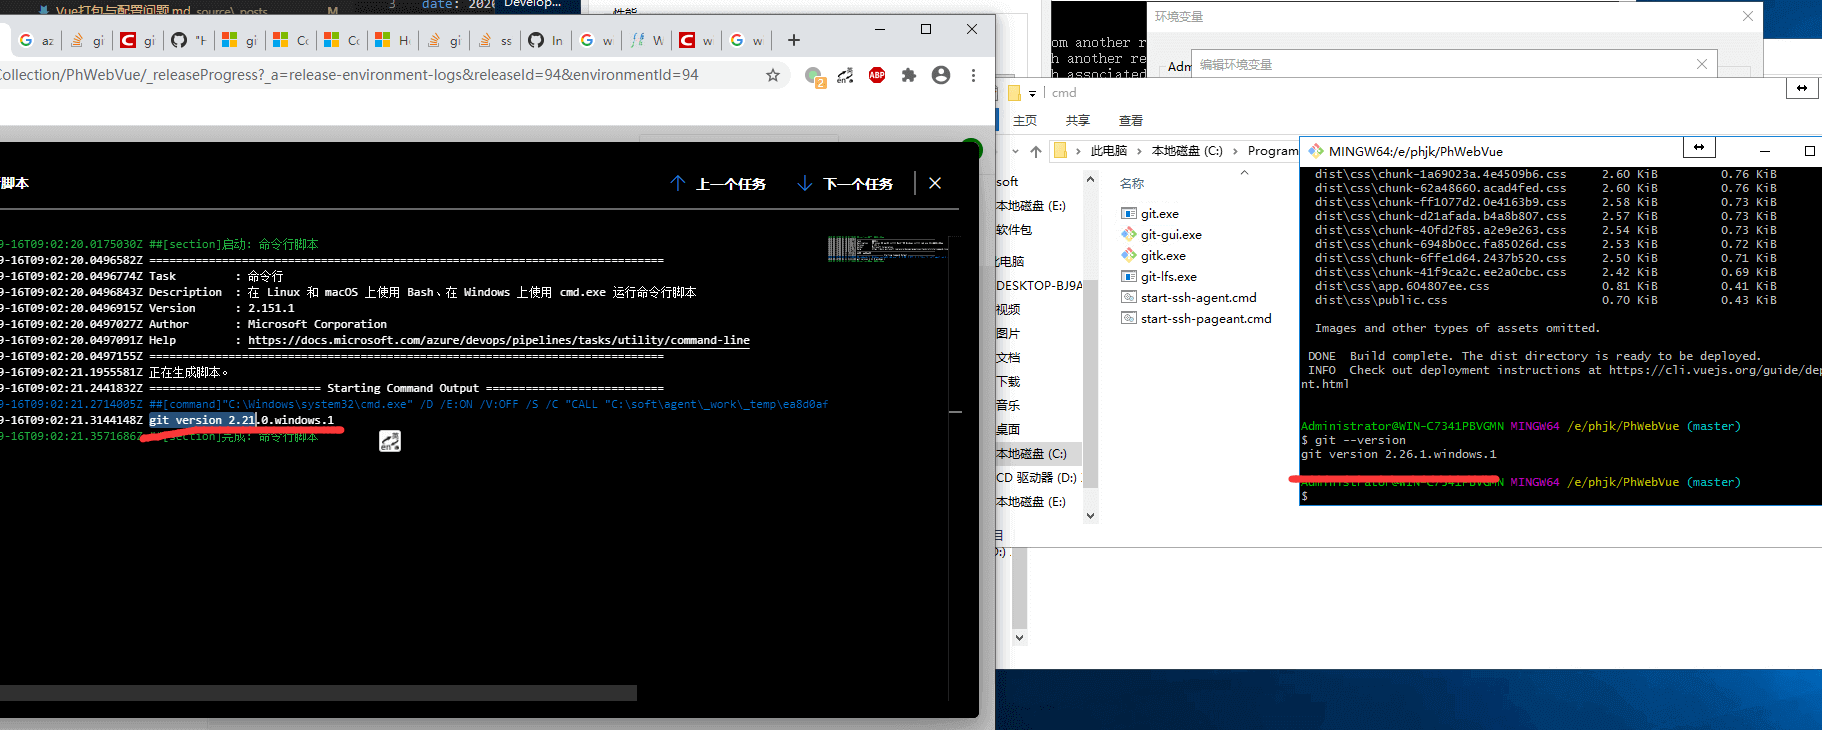Select the start-ssh-agent.cmd file

[x=1198, y=298]
